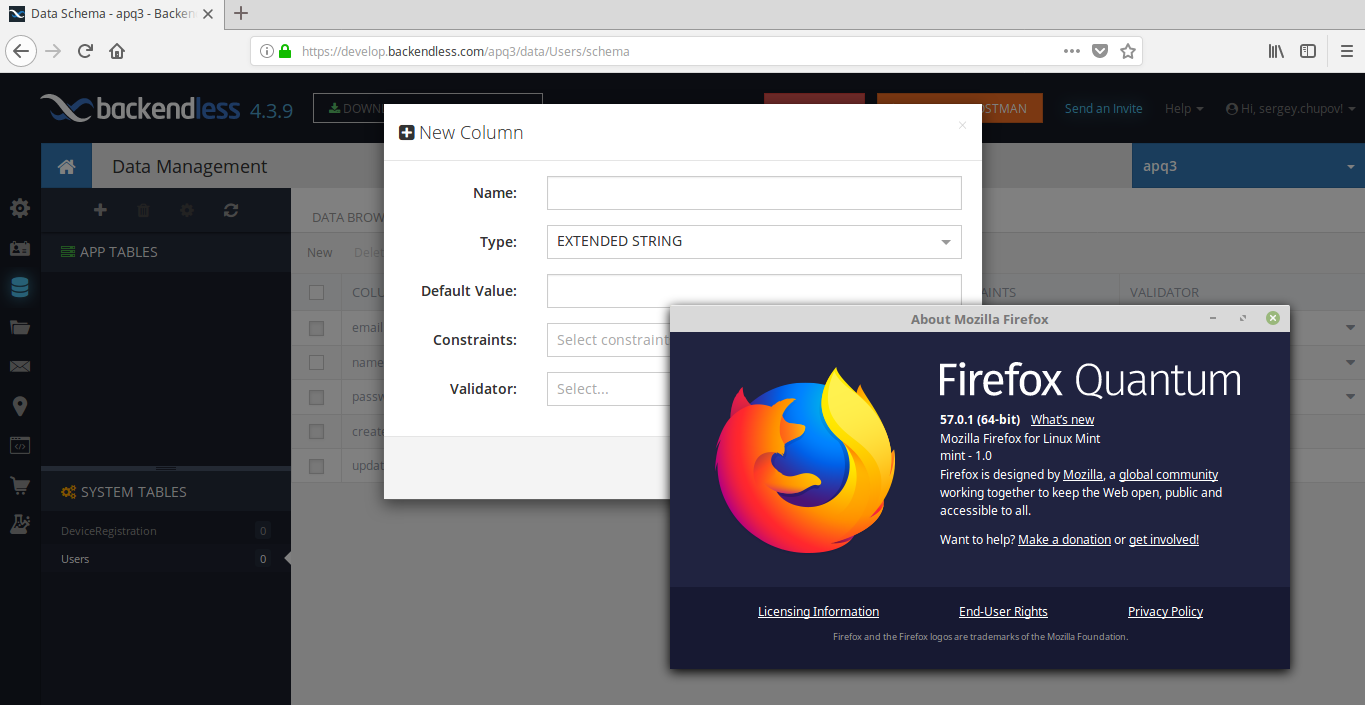
Task: Follow the Mozilla link in About Firefox
Action: point(1083,475)
